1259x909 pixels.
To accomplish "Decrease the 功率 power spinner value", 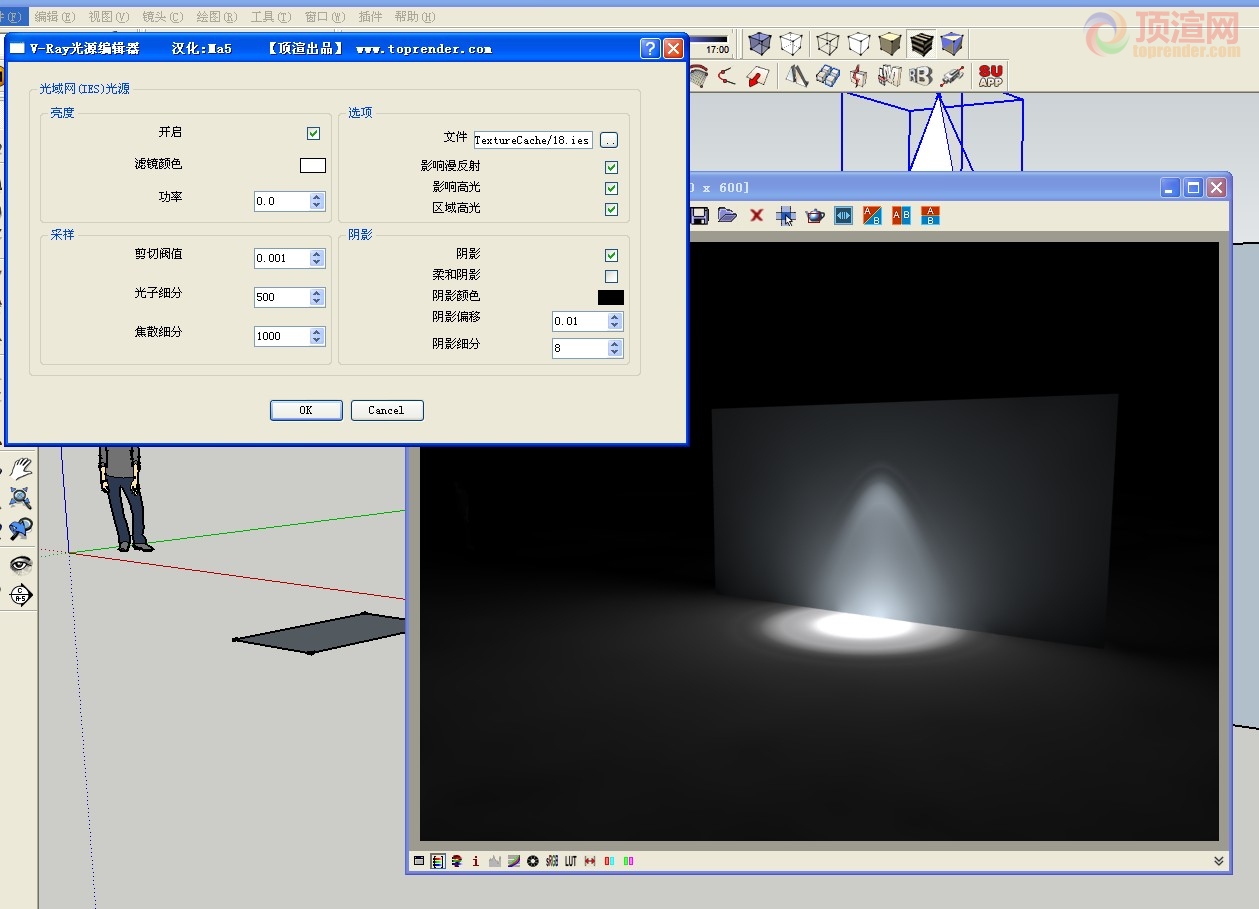I will 317,206.
